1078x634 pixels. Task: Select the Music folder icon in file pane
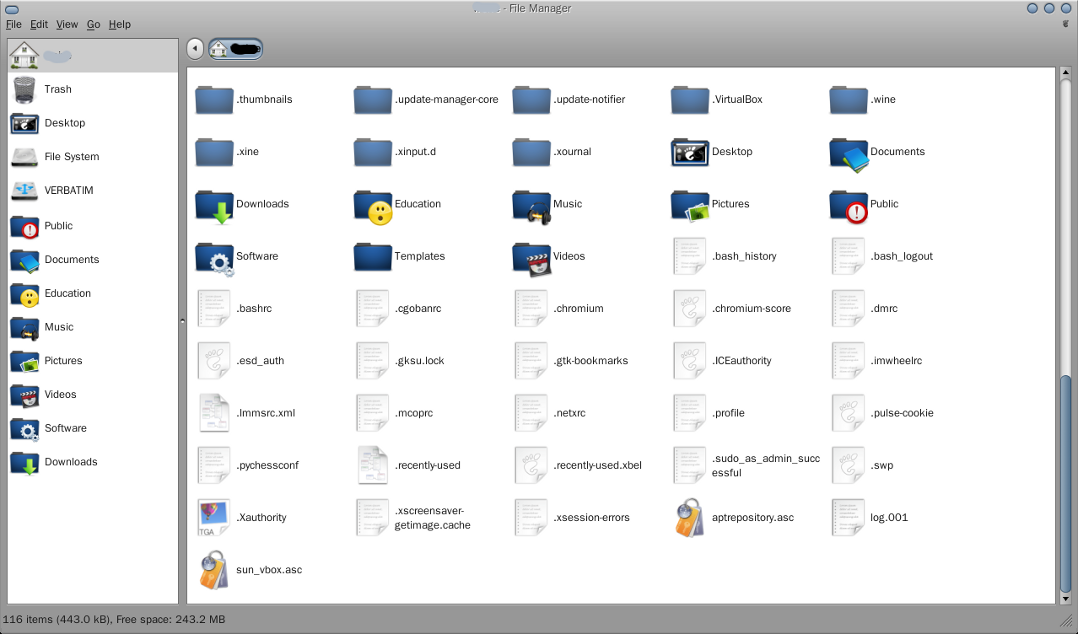[x=531, y=206]
